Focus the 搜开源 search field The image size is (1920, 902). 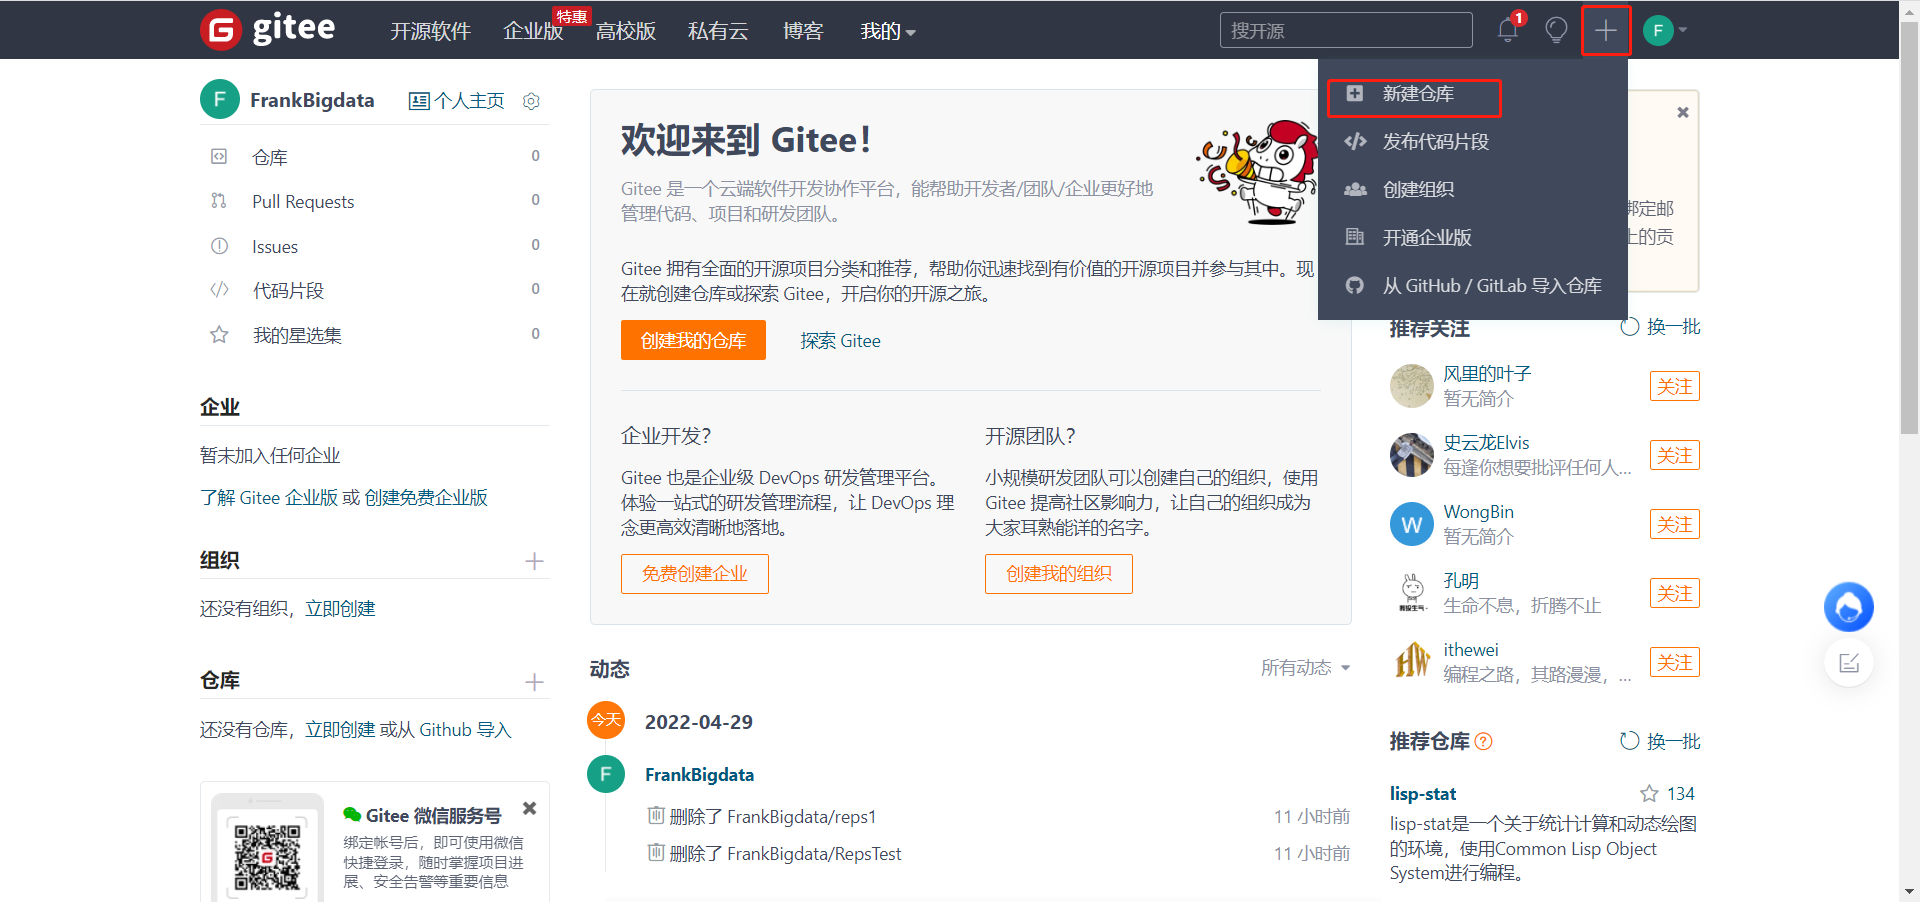[1346, 30]
